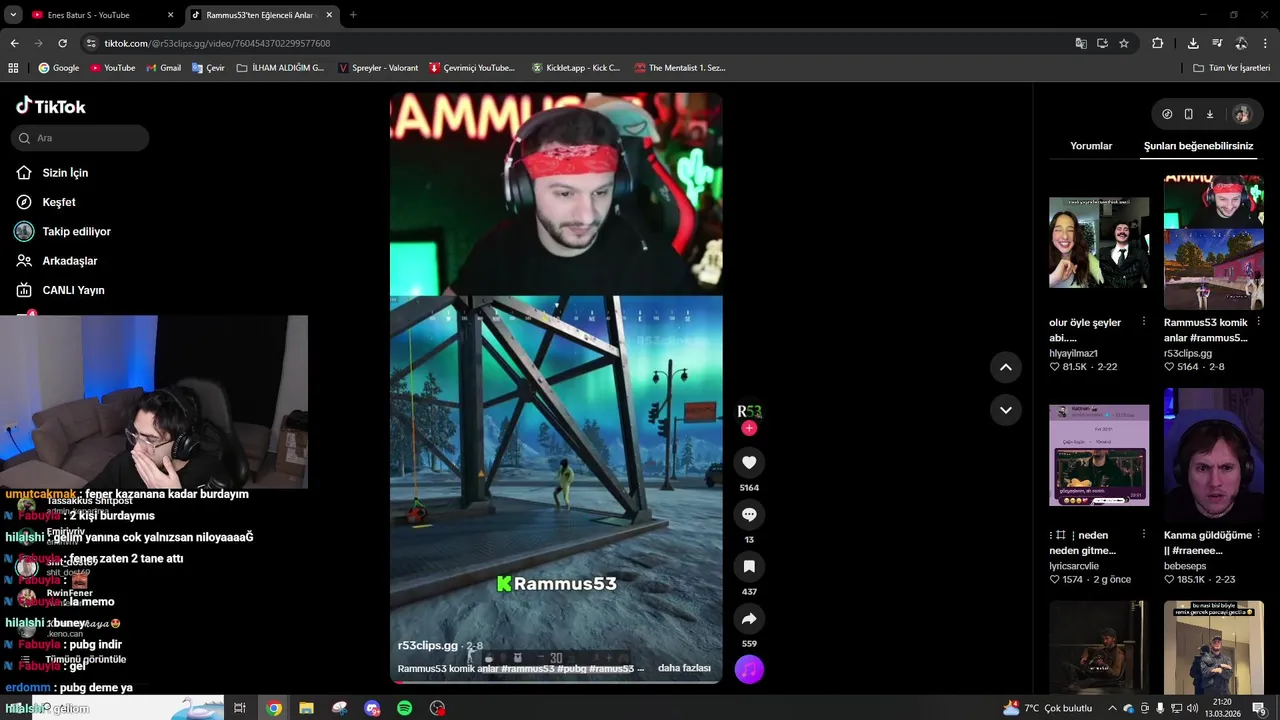The height and width of the screenshot is (720, 1280).
Task: Open Windows notification center
Action: point(1259,708)
